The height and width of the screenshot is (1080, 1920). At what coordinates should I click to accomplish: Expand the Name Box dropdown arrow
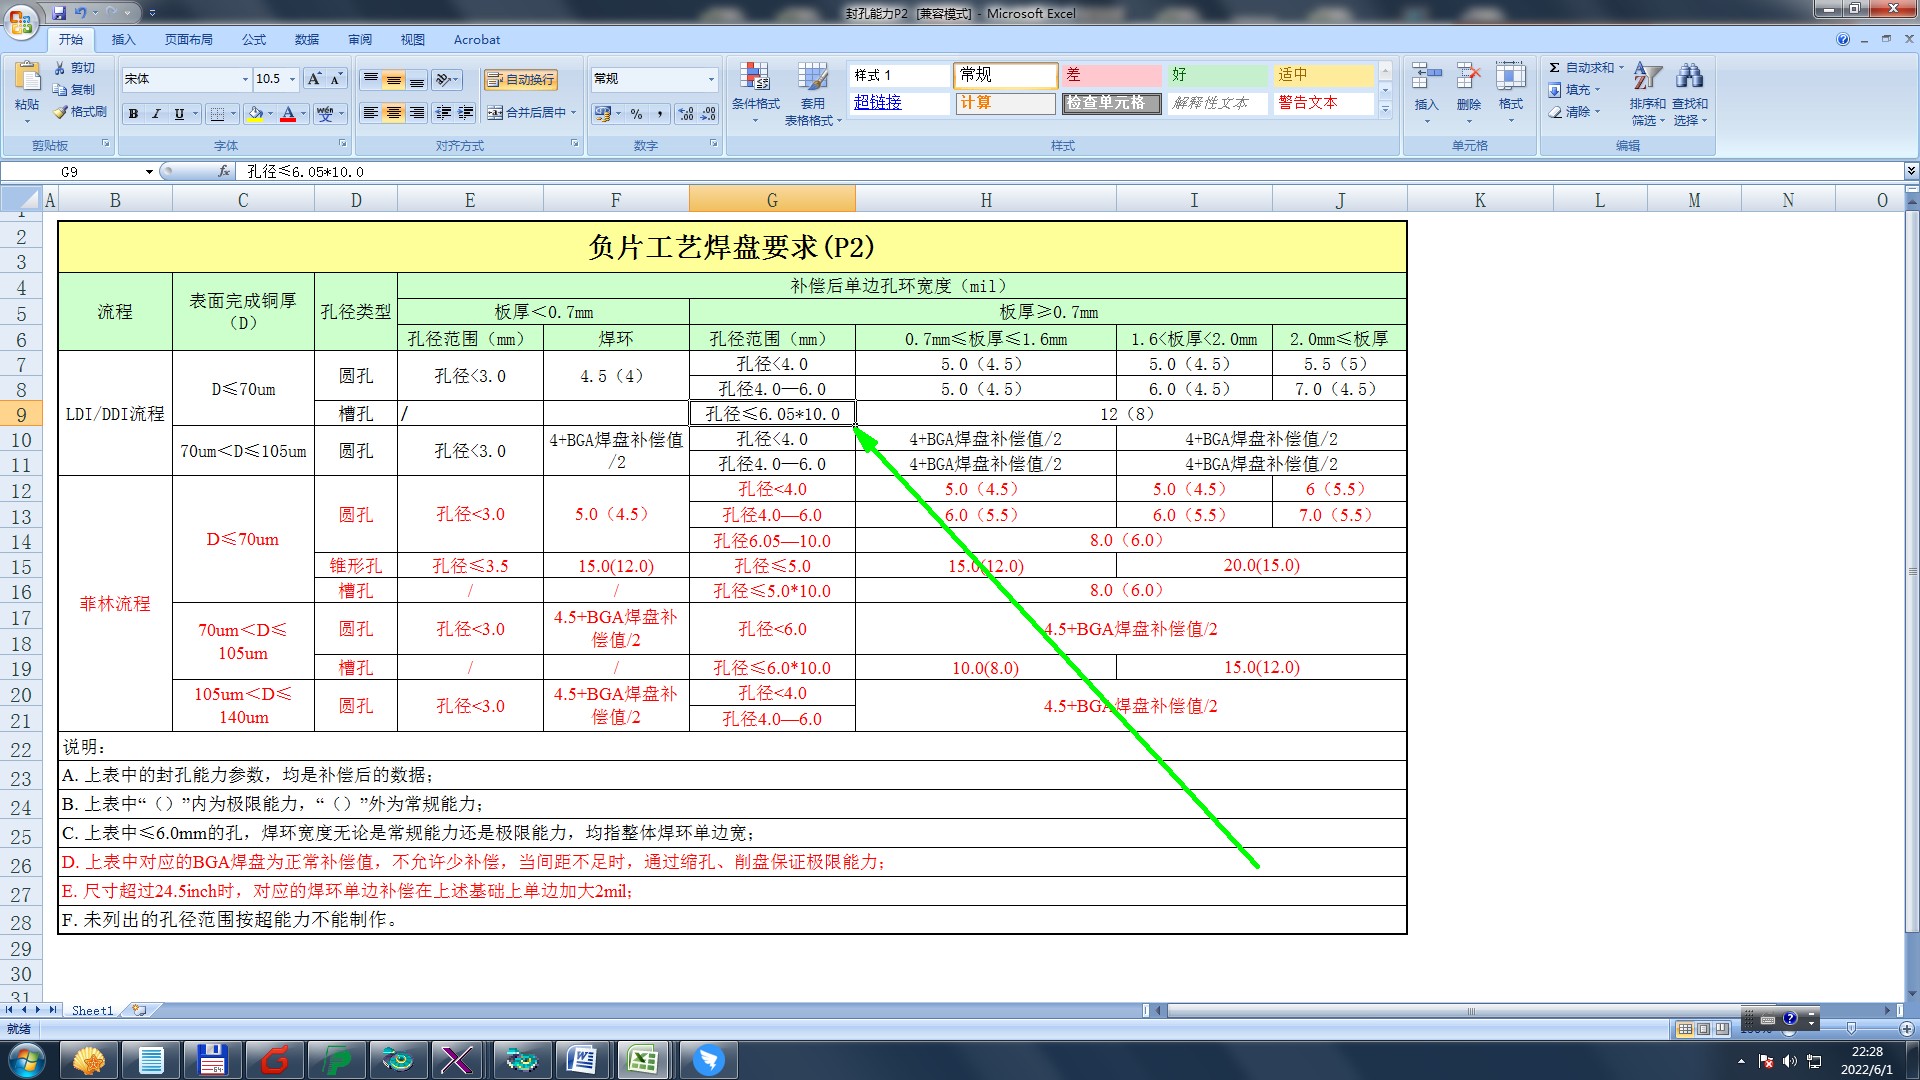tap(149, 172)
